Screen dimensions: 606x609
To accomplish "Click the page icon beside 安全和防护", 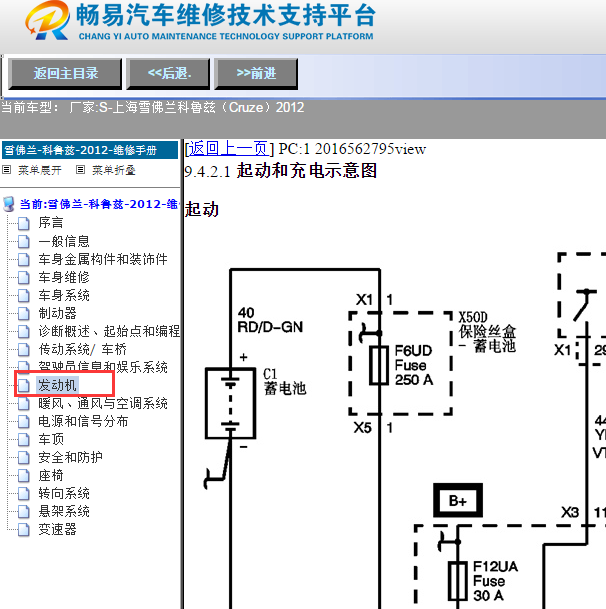I will (24, 458).
